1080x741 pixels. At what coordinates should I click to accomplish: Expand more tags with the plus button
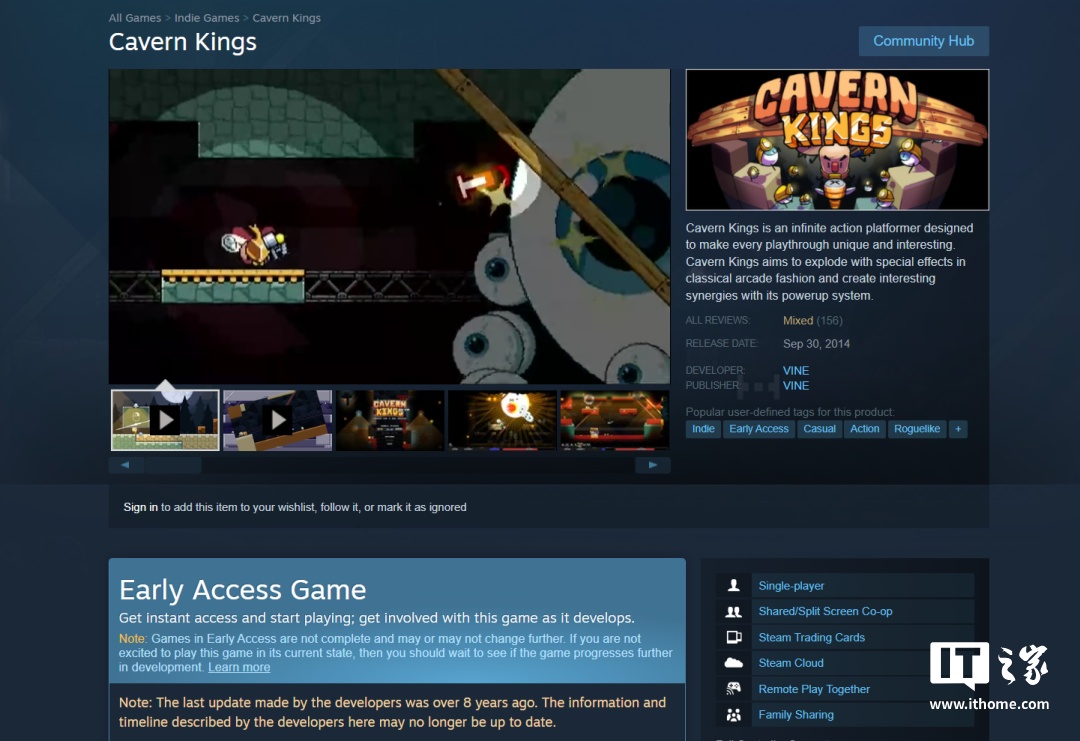[957, 429]
